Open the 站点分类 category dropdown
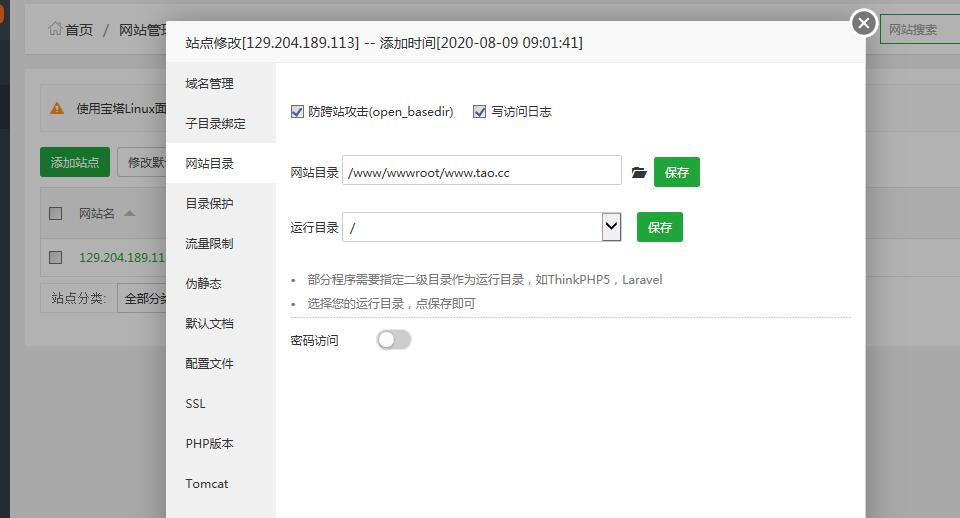960x518 pixels. click(x=140, y=298)
